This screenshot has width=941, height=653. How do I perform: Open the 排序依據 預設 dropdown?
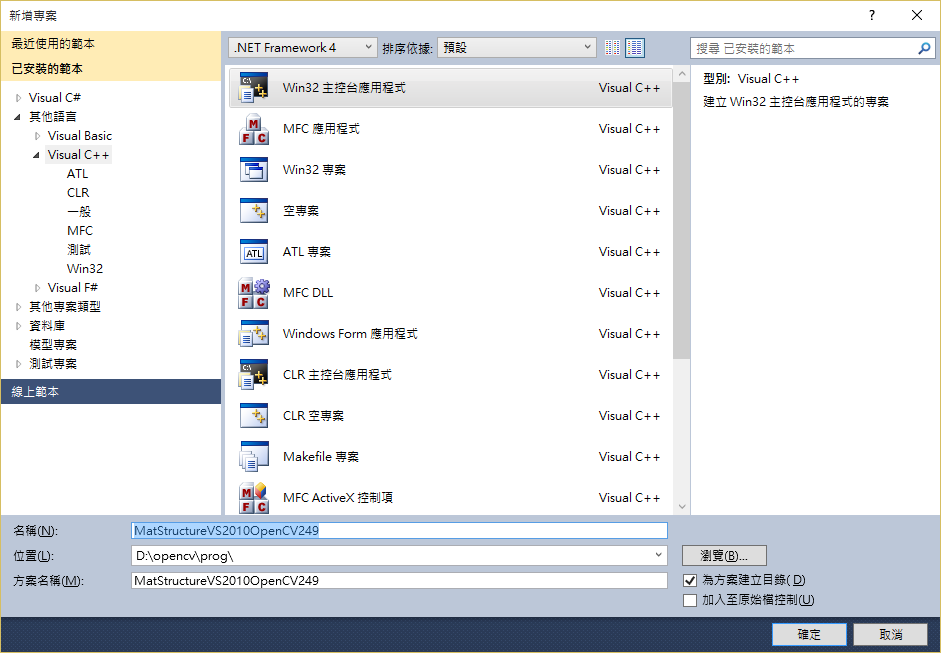(x=517, y=47)
